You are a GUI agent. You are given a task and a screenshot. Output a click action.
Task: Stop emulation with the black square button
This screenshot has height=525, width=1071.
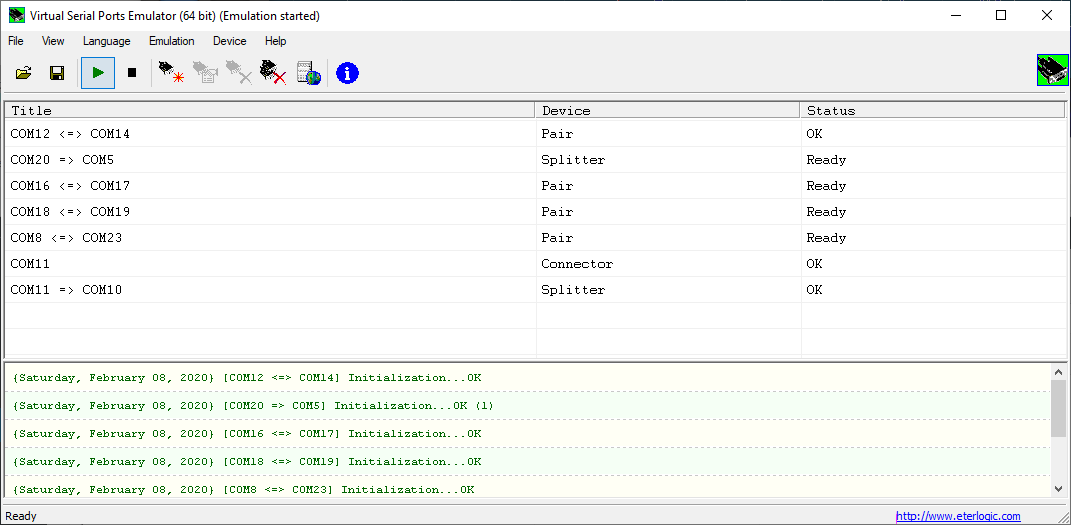tap(132, 72)
